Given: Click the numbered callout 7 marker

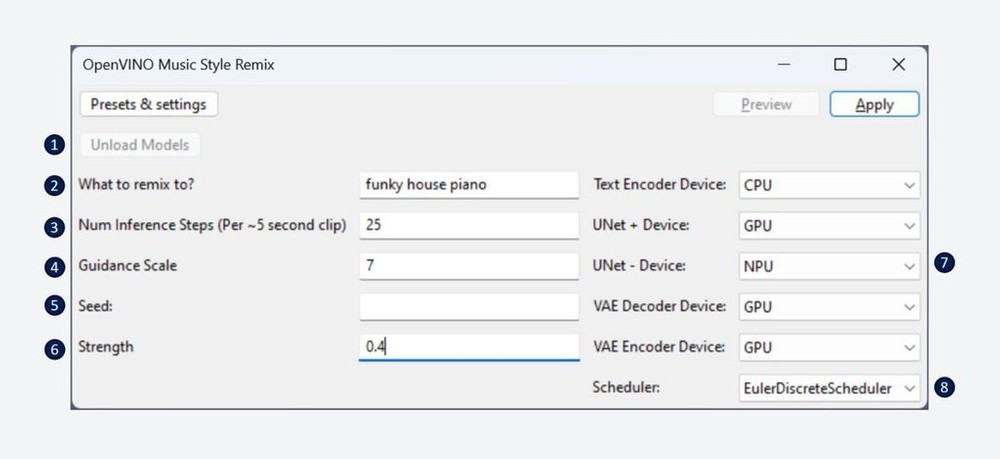Looking at the screenshot, I should (x=944, y=264).
